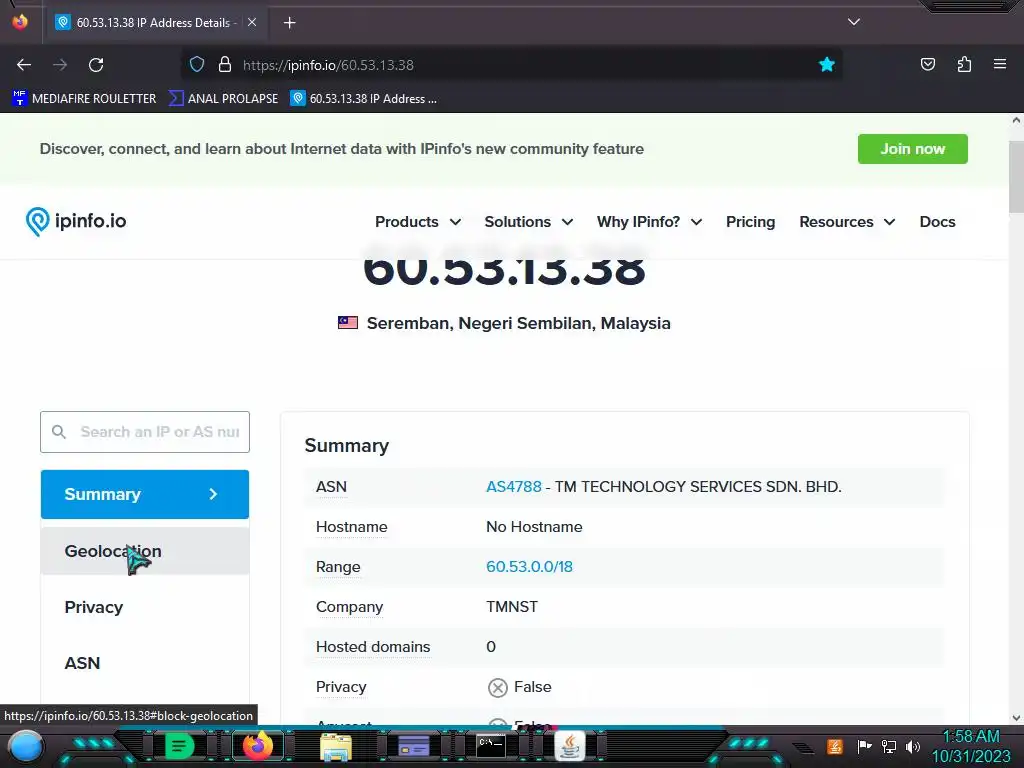Open the 60.53.0.0/18 range link
This screenshot has height=768, width=1024.
529,567
